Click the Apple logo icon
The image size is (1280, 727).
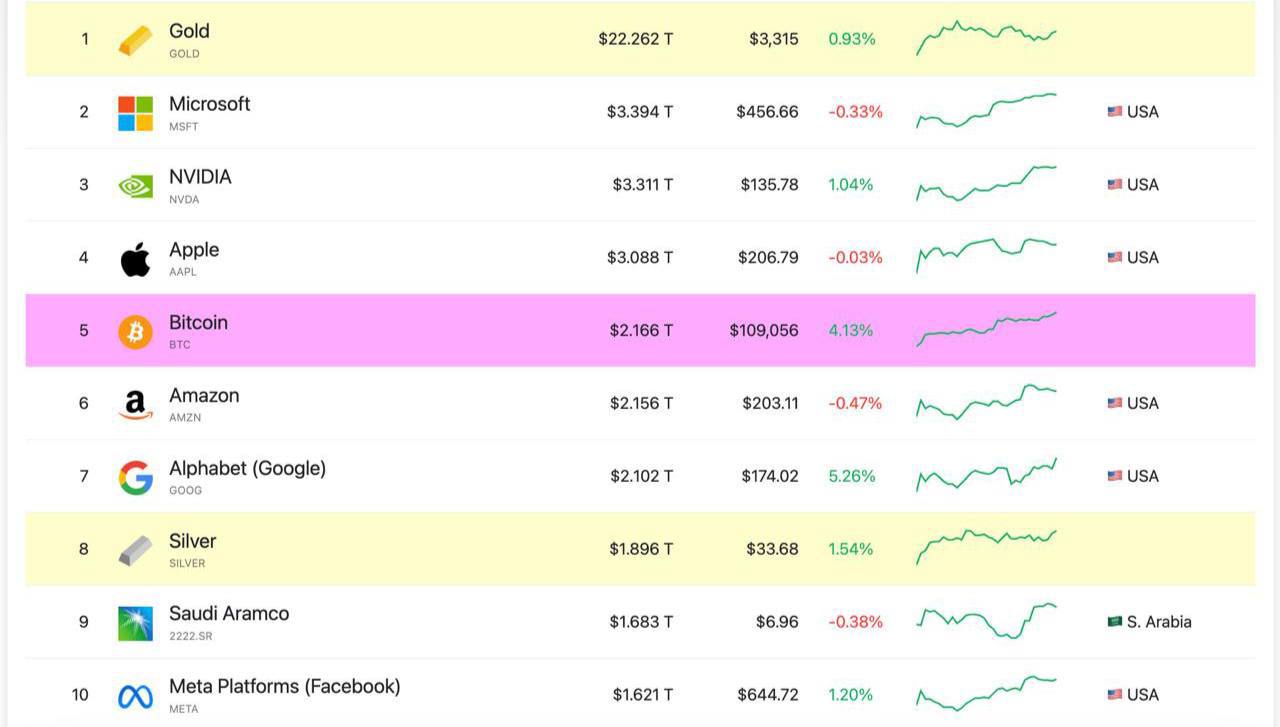[135, 259]
